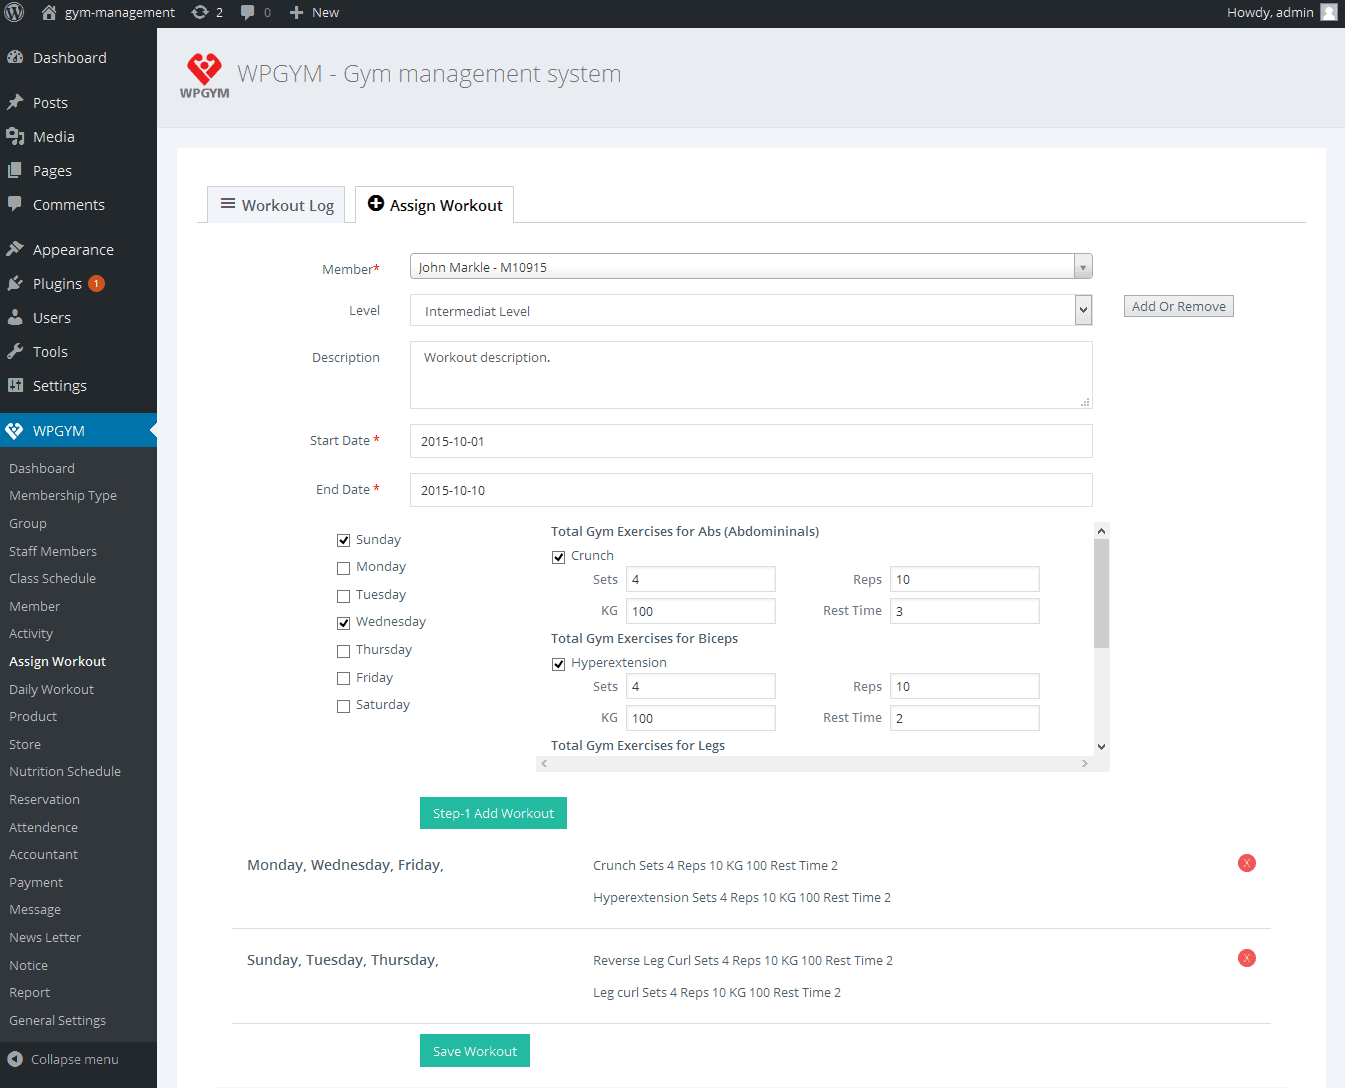Image resolution: width=1345 pixels, height=1088 pixels.
Task: Click the Hyperextension Reps input field
Action: pyautogui.click(x=964, y=686)
